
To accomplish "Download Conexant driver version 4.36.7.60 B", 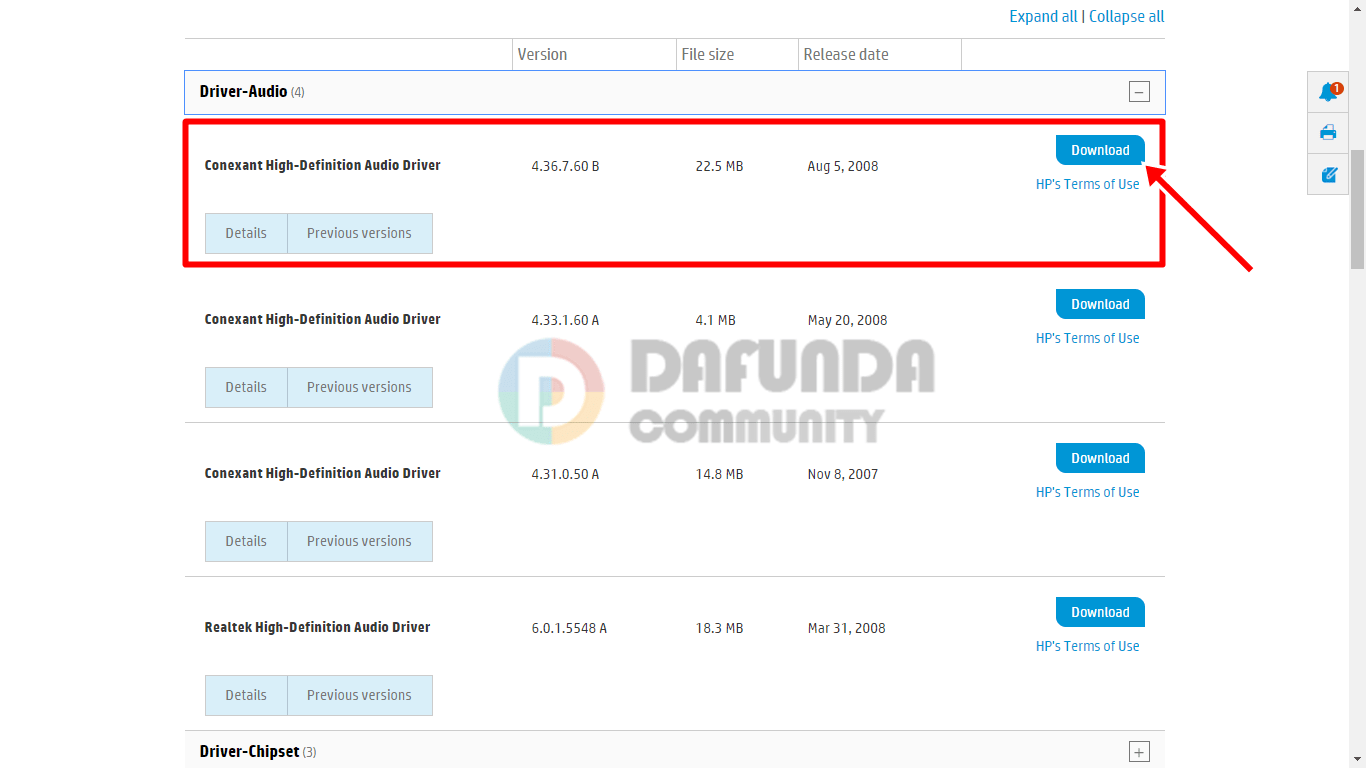I will 1100,150.
